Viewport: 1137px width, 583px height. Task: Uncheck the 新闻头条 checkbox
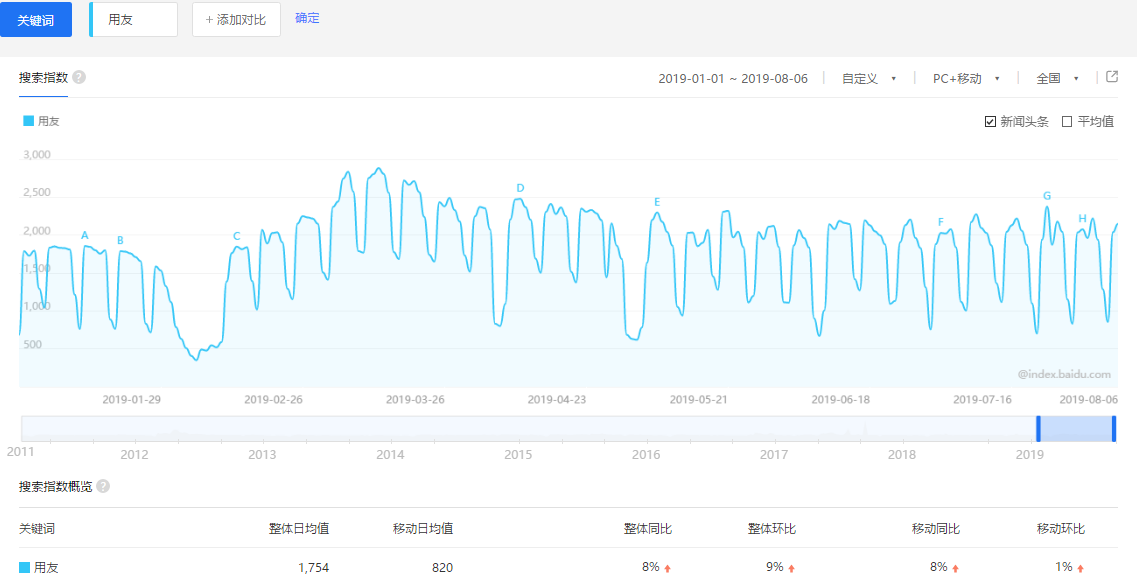[x=989, y=120]
